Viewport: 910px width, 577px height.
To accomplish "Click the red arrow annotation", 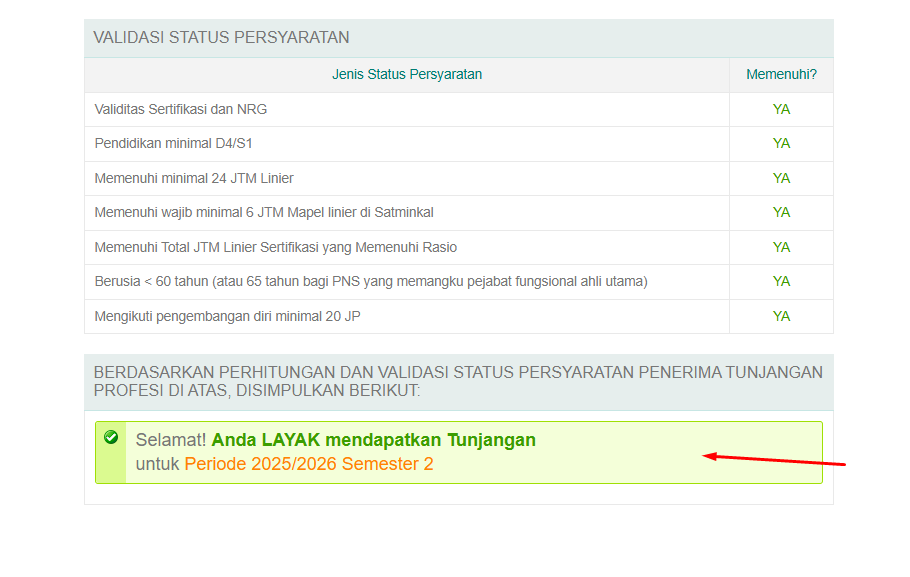I will [775, 460].
